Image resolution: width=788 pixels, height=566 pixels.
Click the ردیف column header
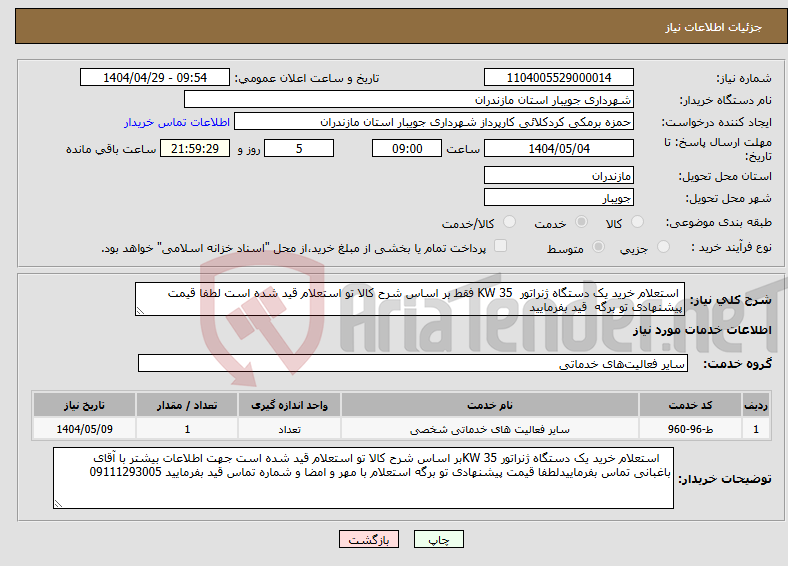[x=756, y=405]
